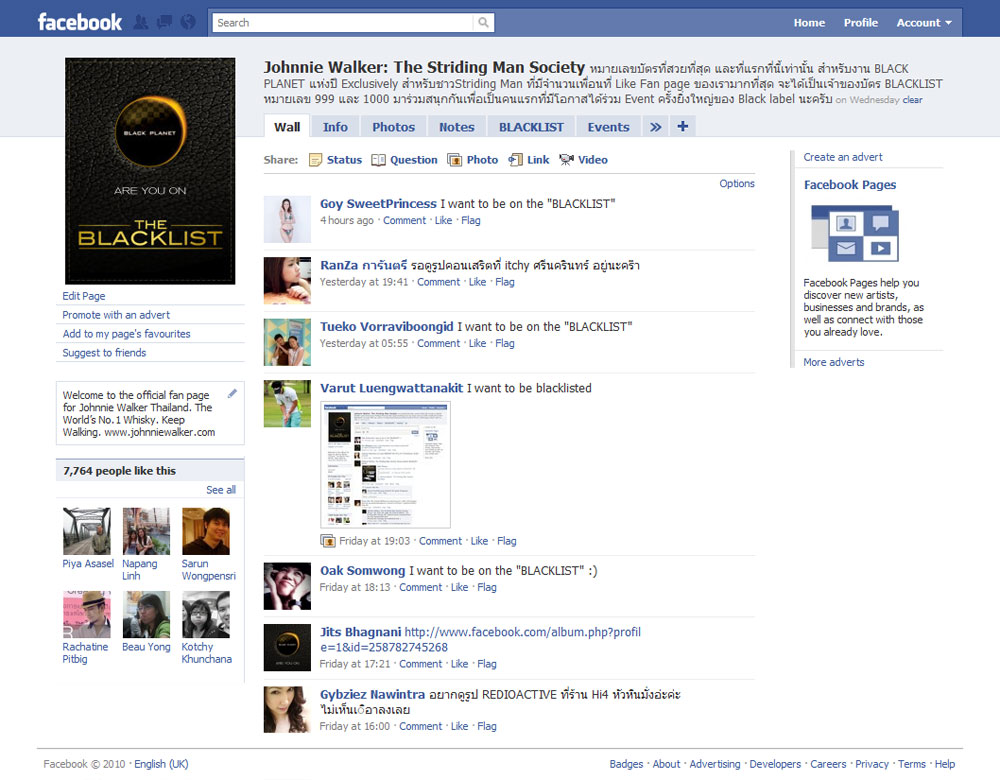Screen dimensions: 1000x780
Task: Go to Profile in top navigation
Action: click(861, 23)
